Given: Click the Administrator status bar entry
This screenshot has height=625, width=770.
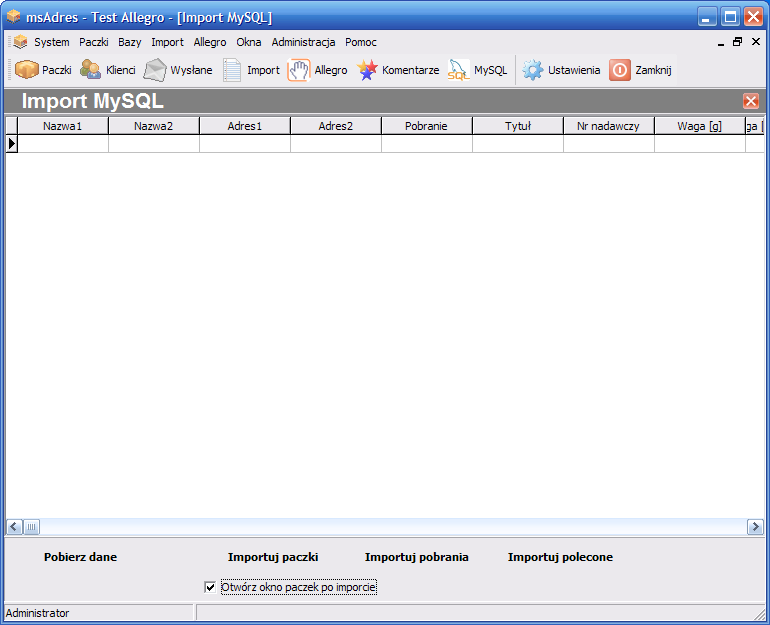Looking at the screenshot, I should click(x=37, y=613).
